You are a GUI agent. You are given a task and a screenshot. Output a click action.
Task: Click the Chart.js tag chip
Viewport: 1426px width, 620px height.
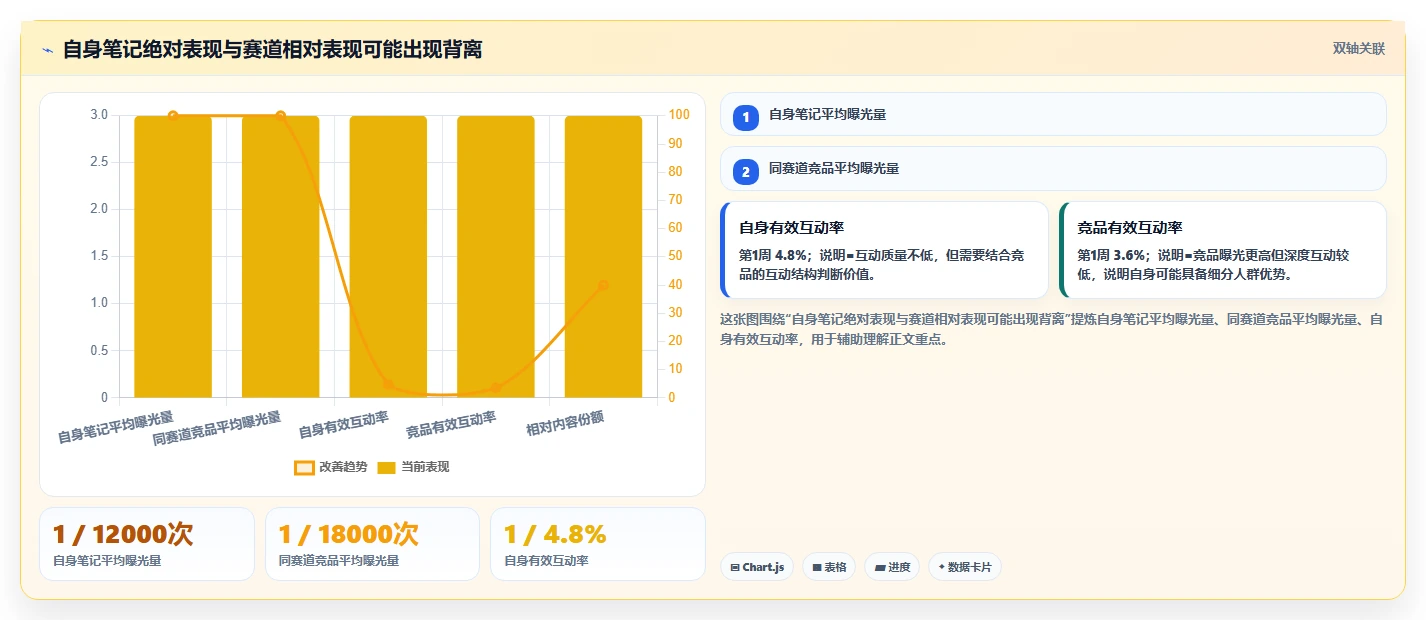[x=757, y=567]
